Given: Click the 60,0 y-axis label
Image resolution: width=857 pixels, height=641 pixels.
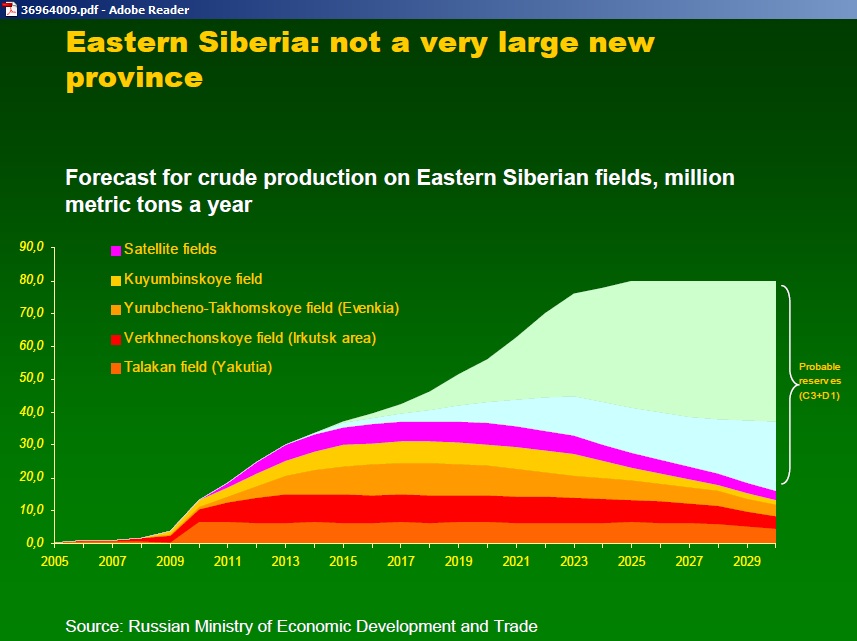Looking at the screenshot, I should (x=32, y=346).
